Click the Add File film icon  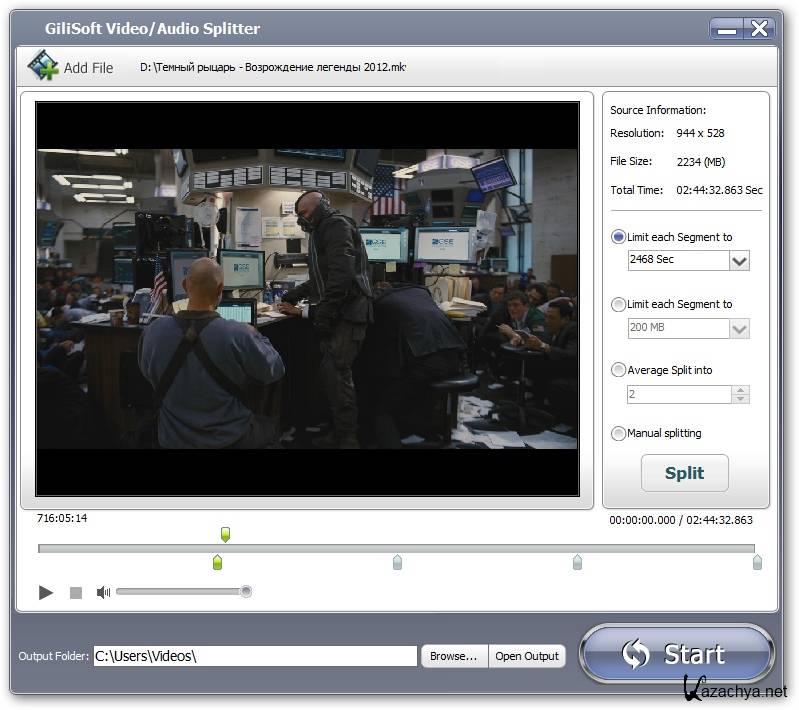click(43, 67)
